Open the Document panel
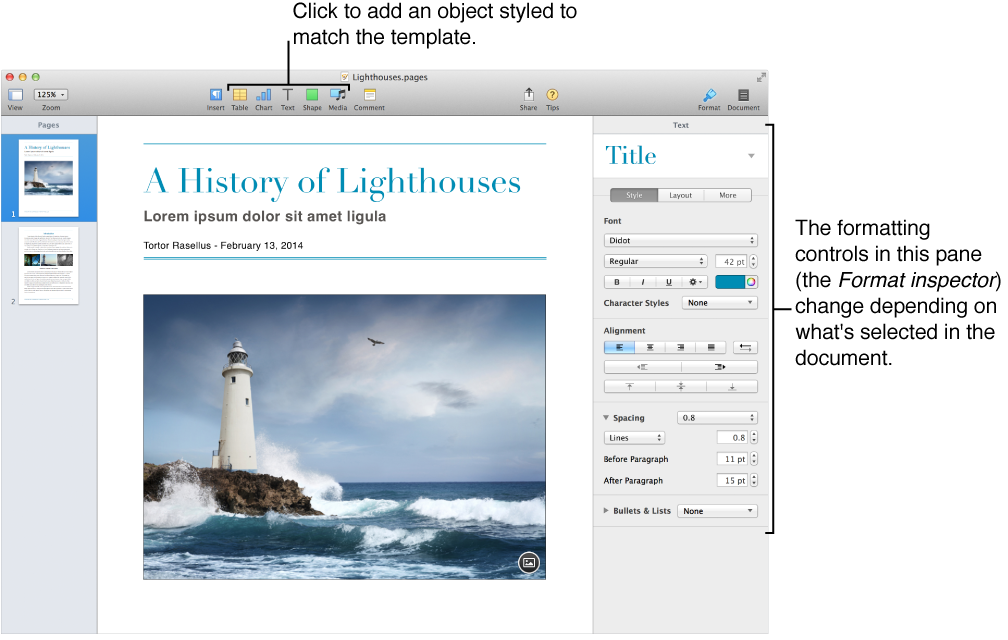Image resolution: width=1008 pixels, height=640 pixels. pyautogui.click(x=743, y=97)
